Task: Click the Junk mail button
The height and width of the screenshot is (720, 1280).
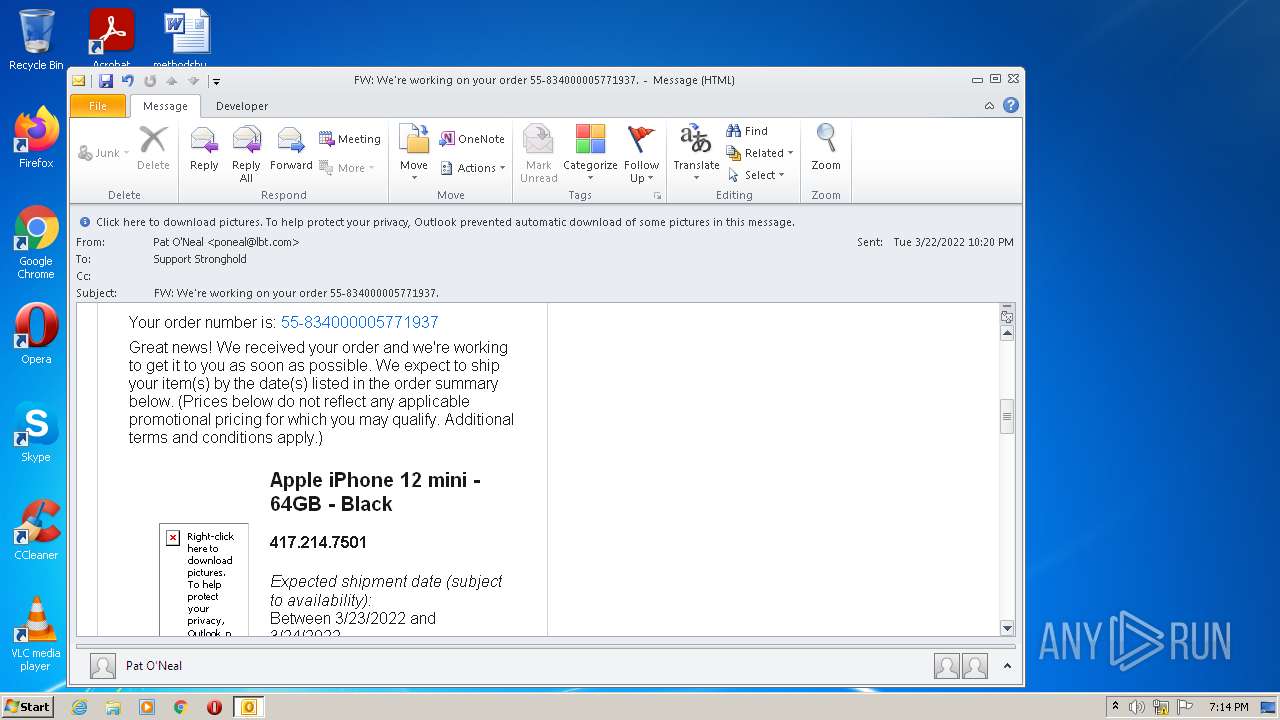Action: [x=104, y=153]
